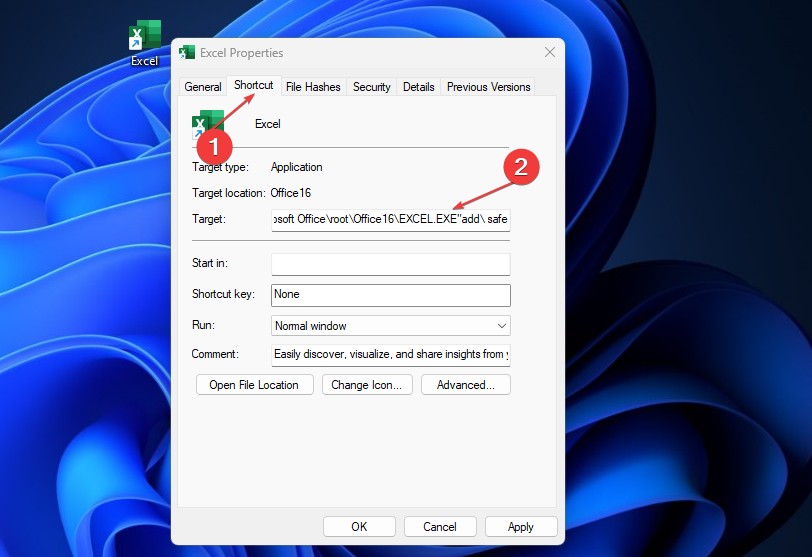This screenshot has height=557, width=812.
Task: Click the Comment text field
Action: pyautogui.click(x=390, y=355)
